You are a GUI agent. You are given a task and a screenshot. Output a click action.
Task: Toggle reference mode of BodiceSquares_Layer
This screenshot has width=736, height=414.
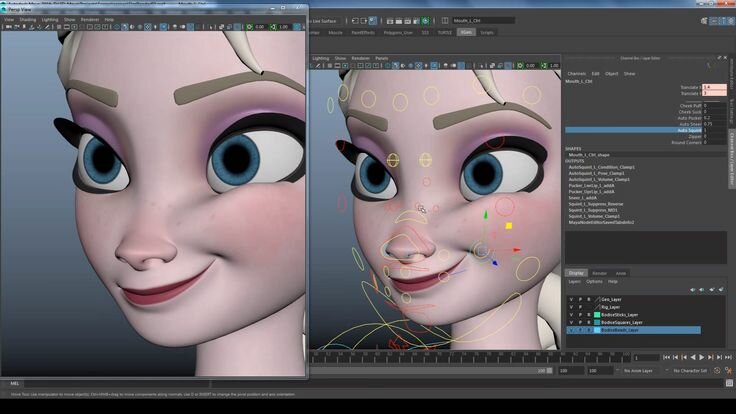point(589,322)
